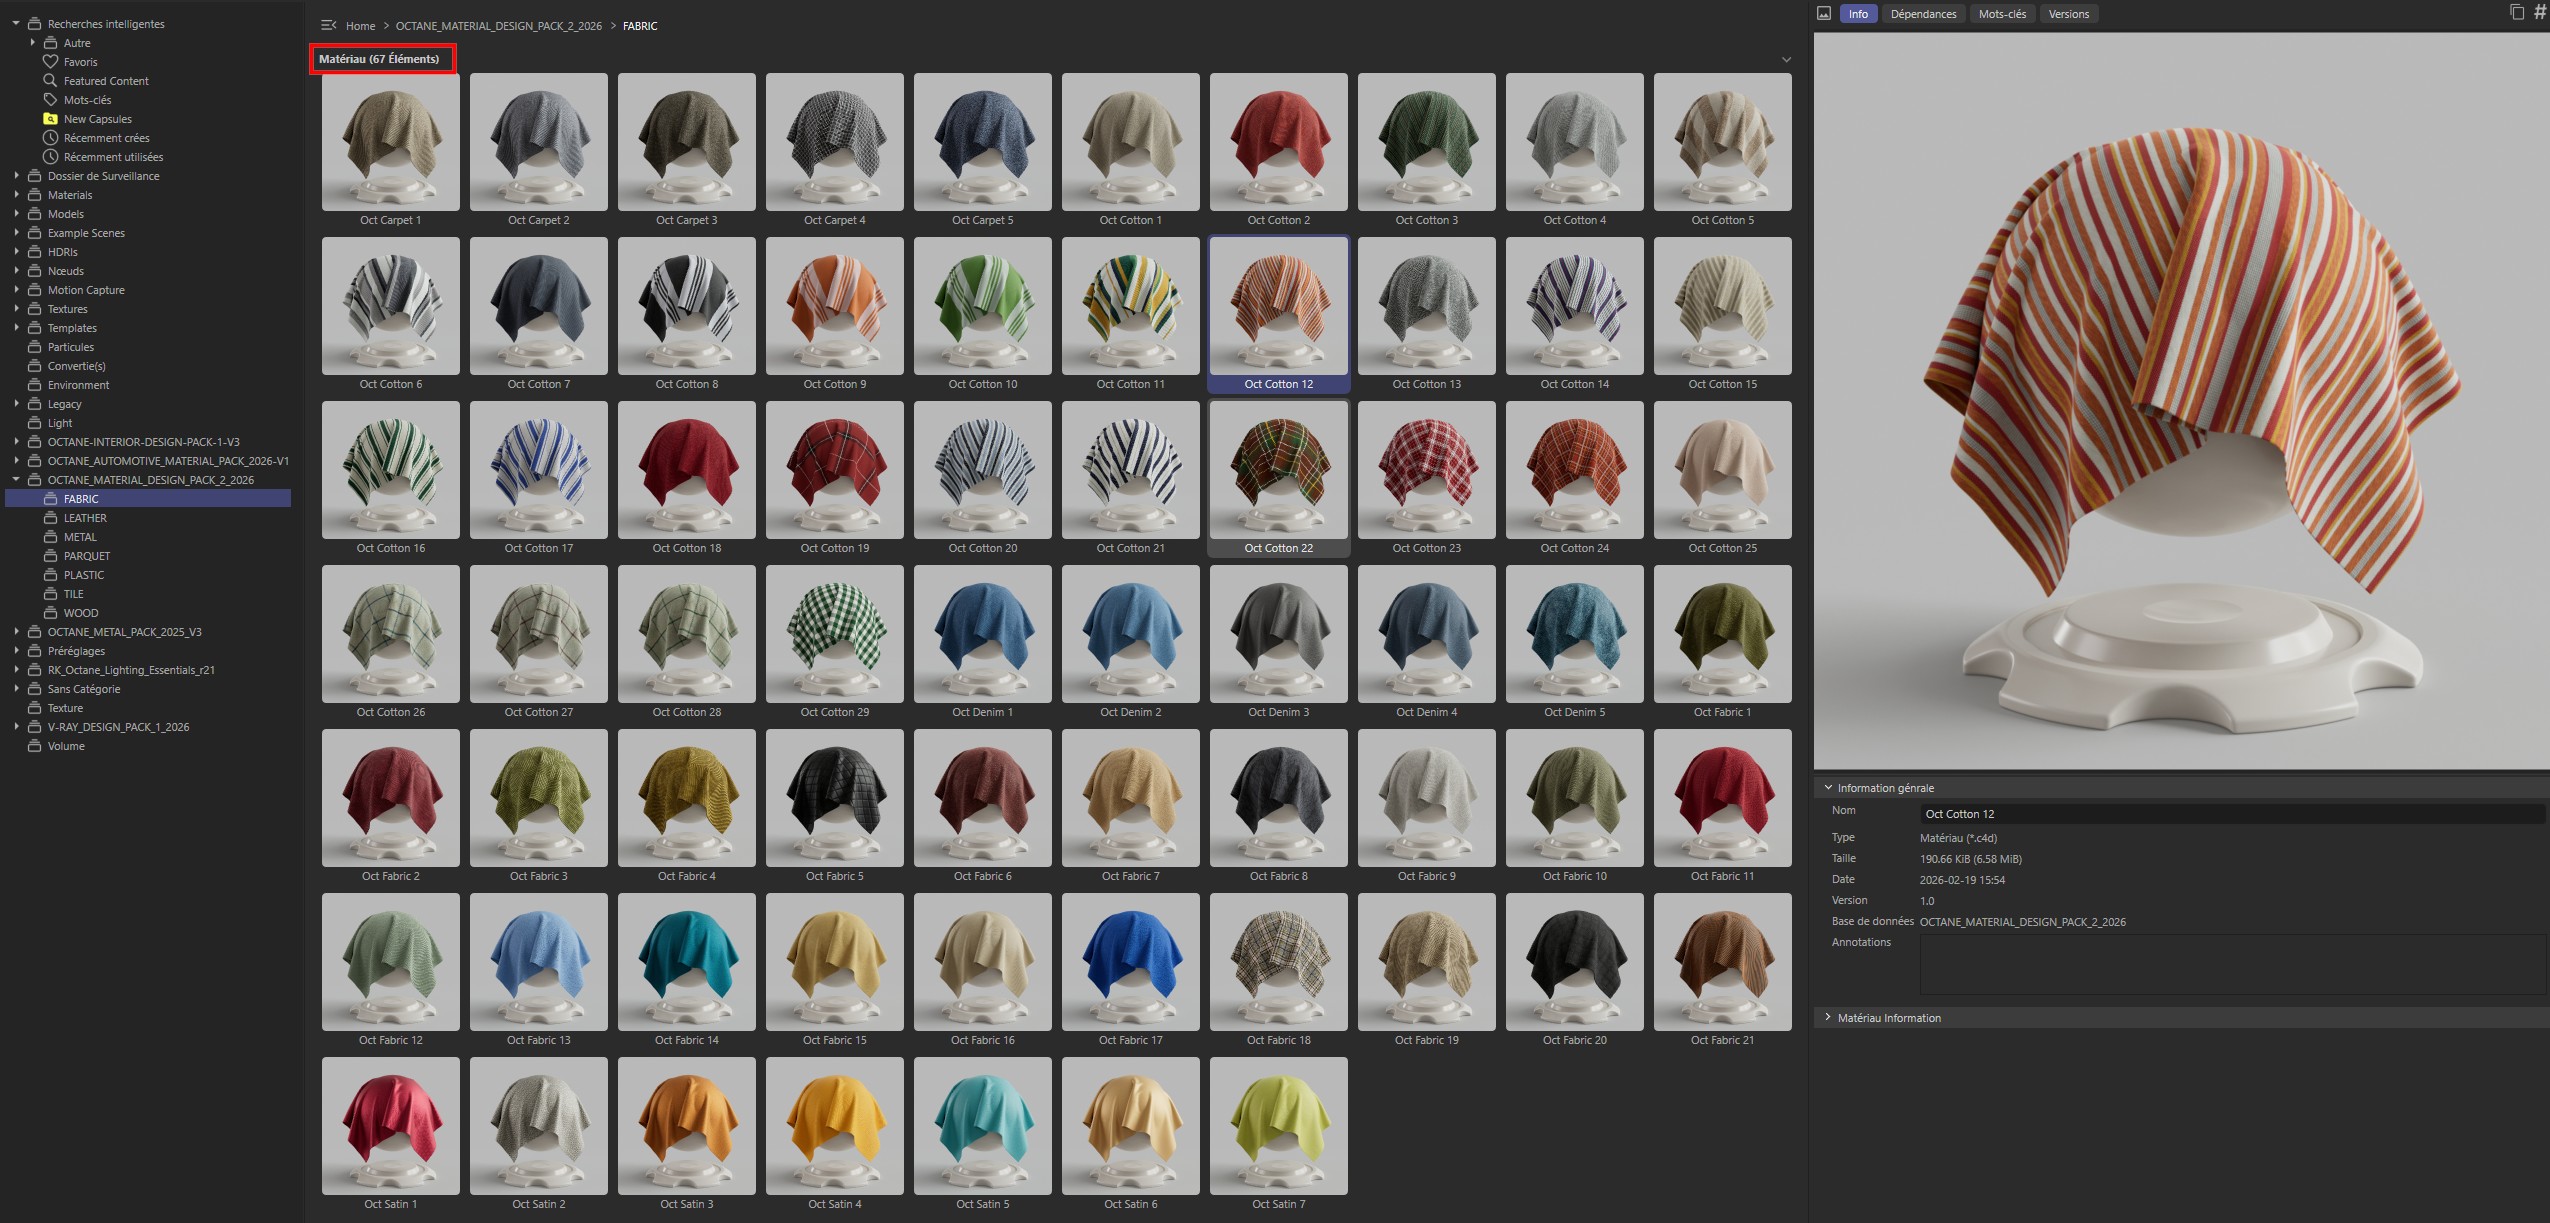Expand the OCTANE_METAL_PACK_2025_V3 entry
This screenshot has height=1223, width=2550.
(x=17, y=631)
